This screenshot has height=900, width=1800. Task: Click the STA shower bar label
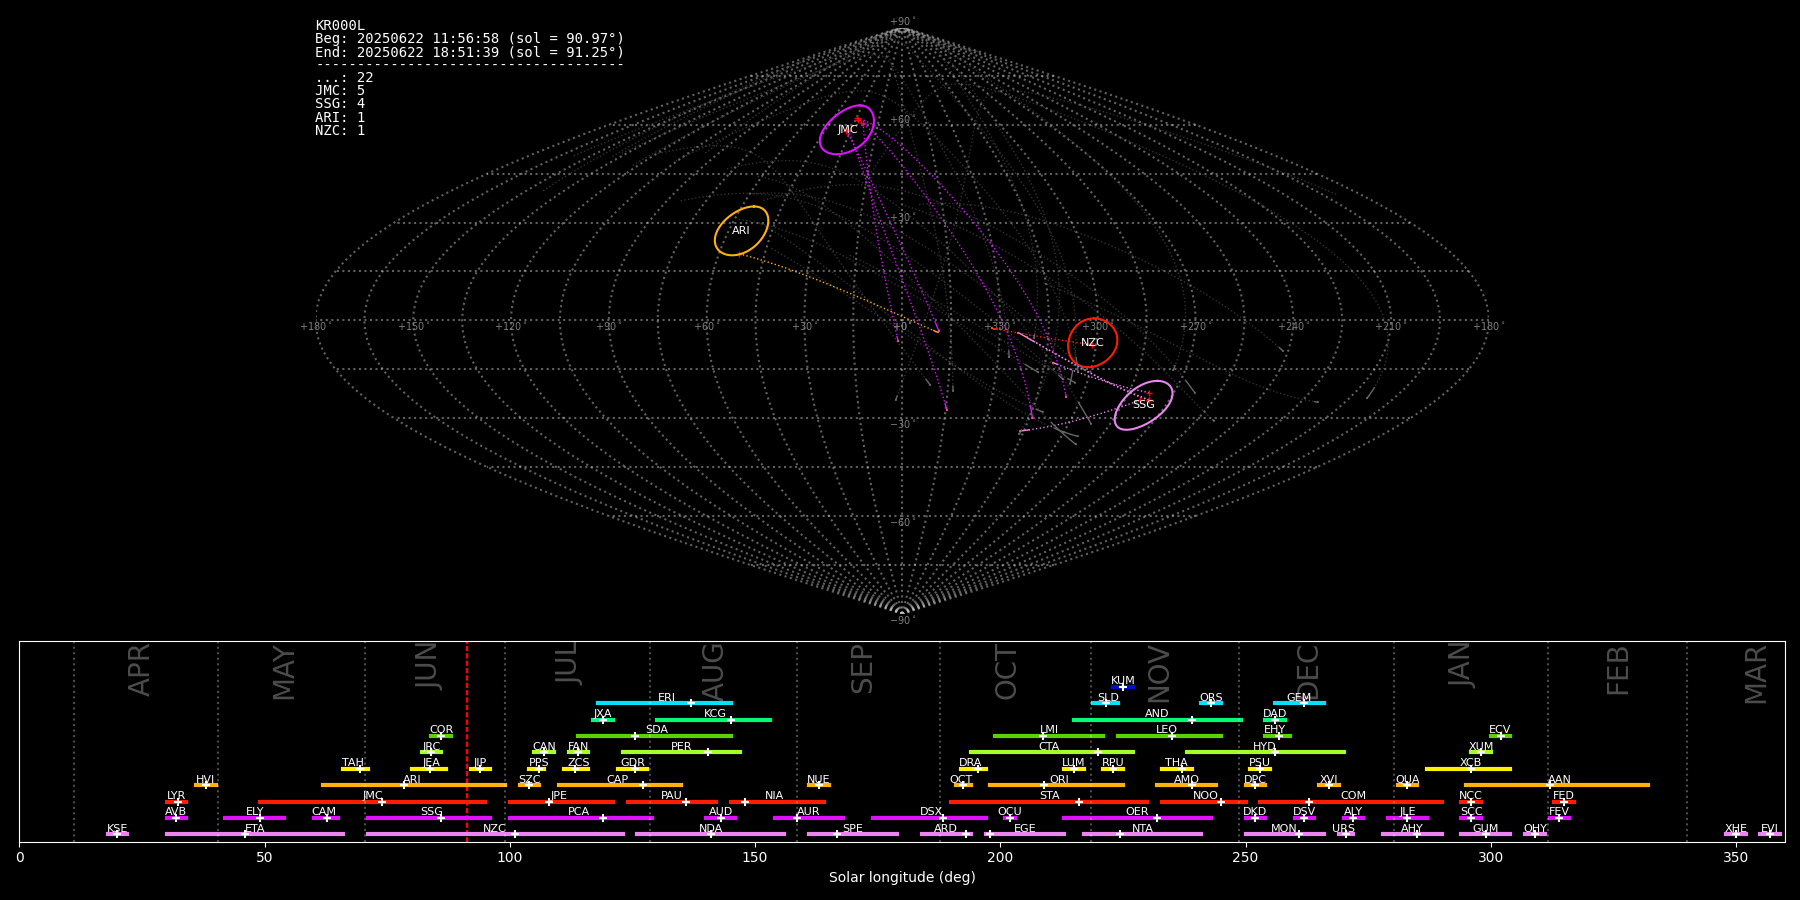(1049, 796)
